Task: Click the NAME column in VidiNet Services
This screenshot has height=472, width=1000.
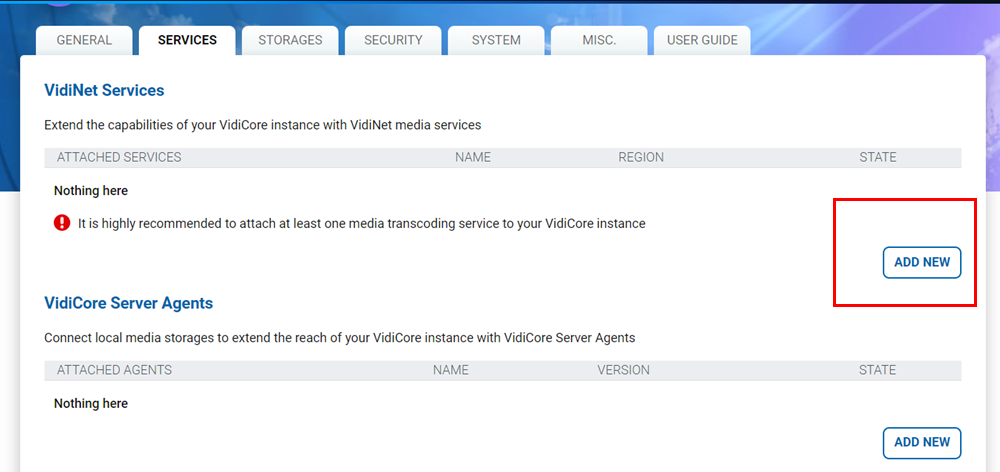Action: tap(473, 157)
